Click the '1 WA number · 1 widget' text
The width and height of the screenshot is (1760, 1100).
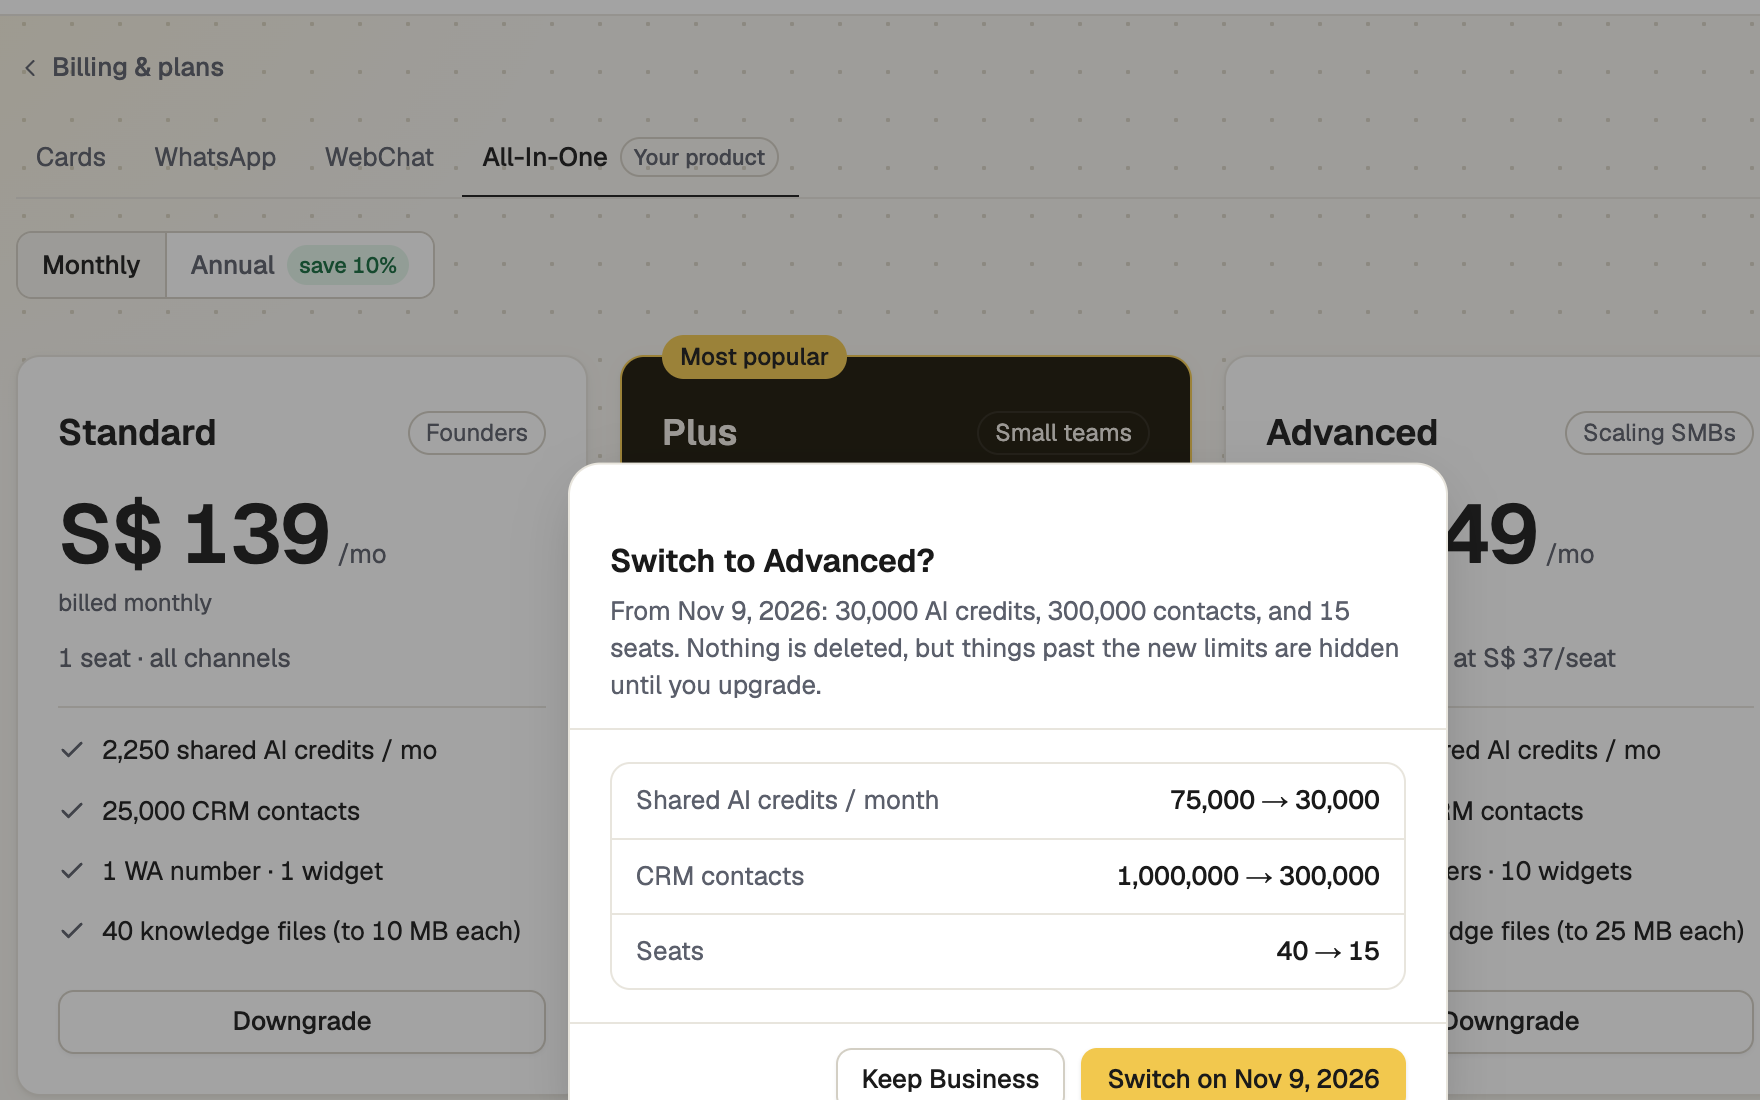pyautogui.click(x=242, y=871)
